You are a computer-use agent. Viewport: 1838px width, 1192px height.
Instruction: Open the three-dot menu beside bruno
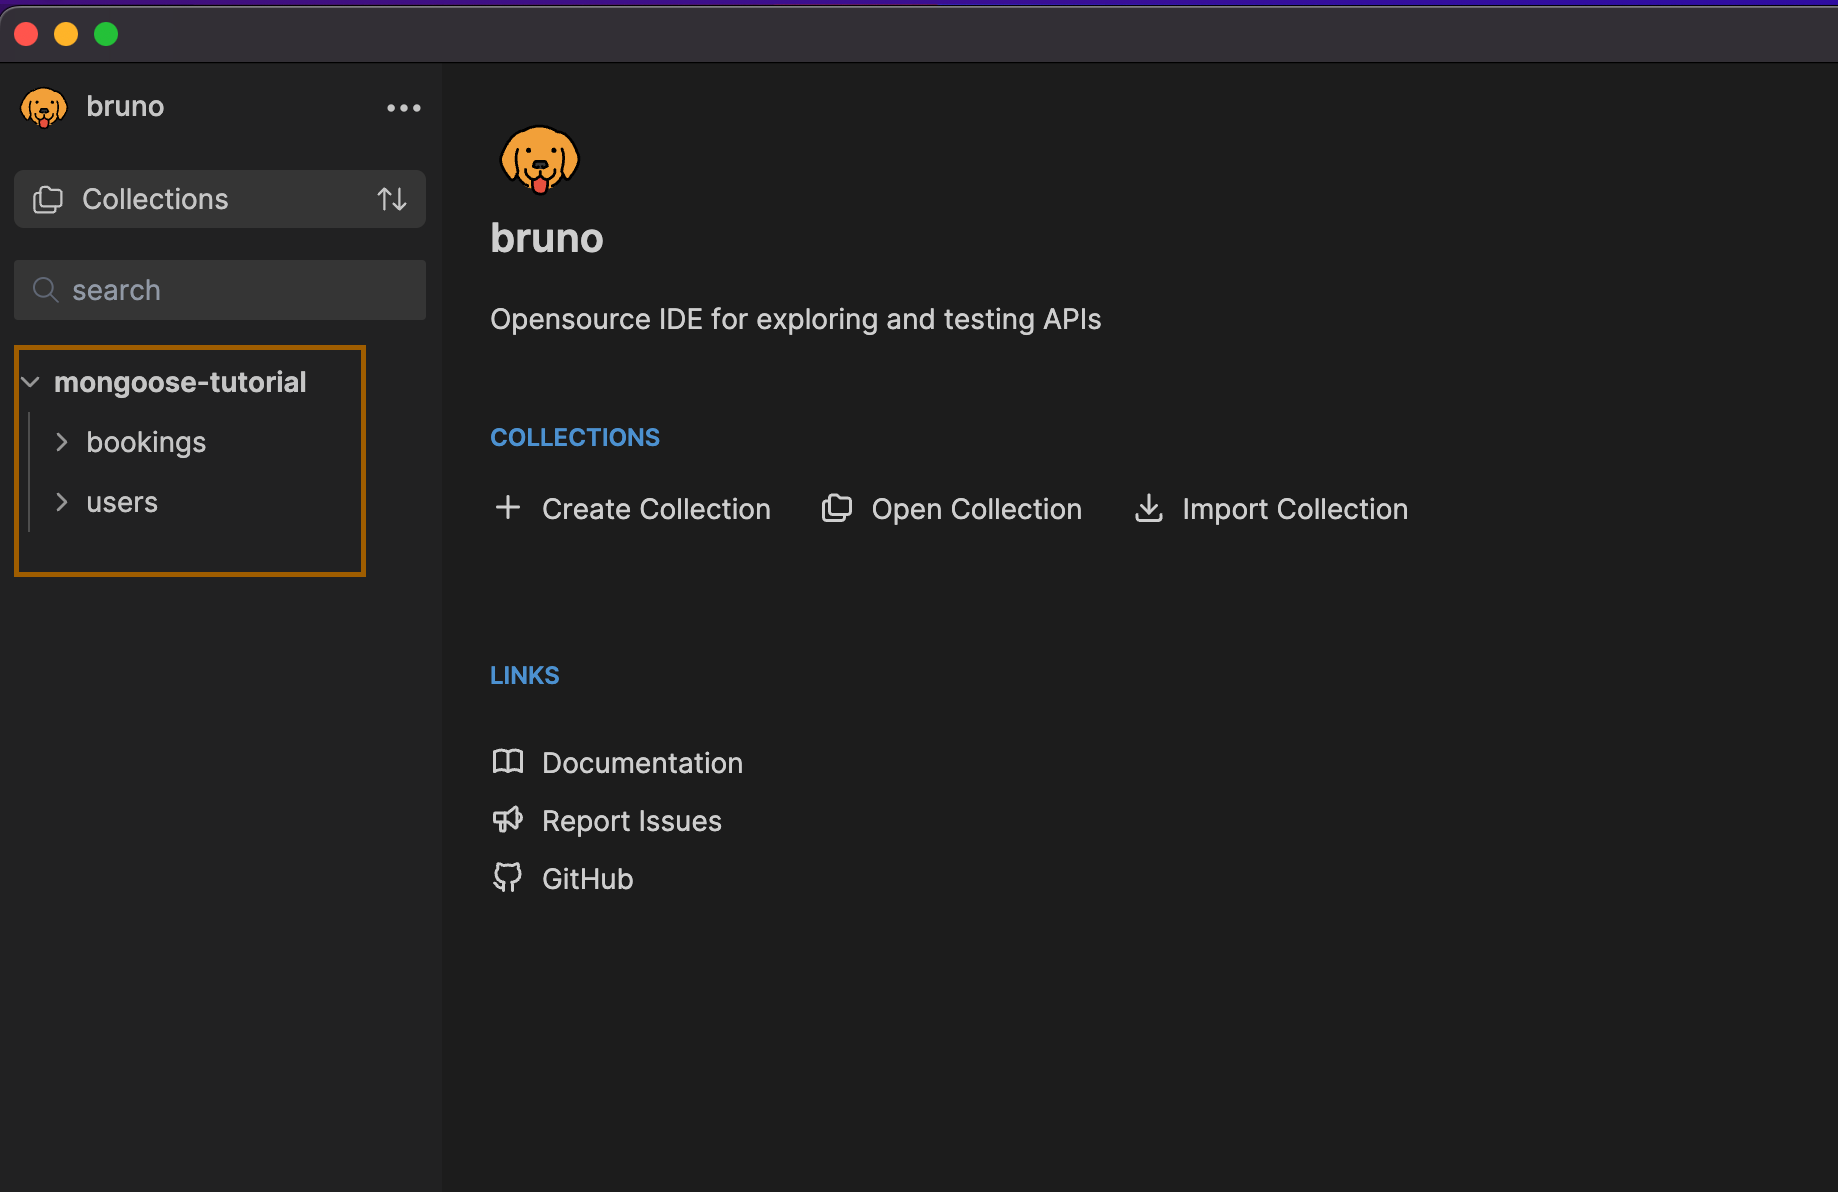point(404,107)
